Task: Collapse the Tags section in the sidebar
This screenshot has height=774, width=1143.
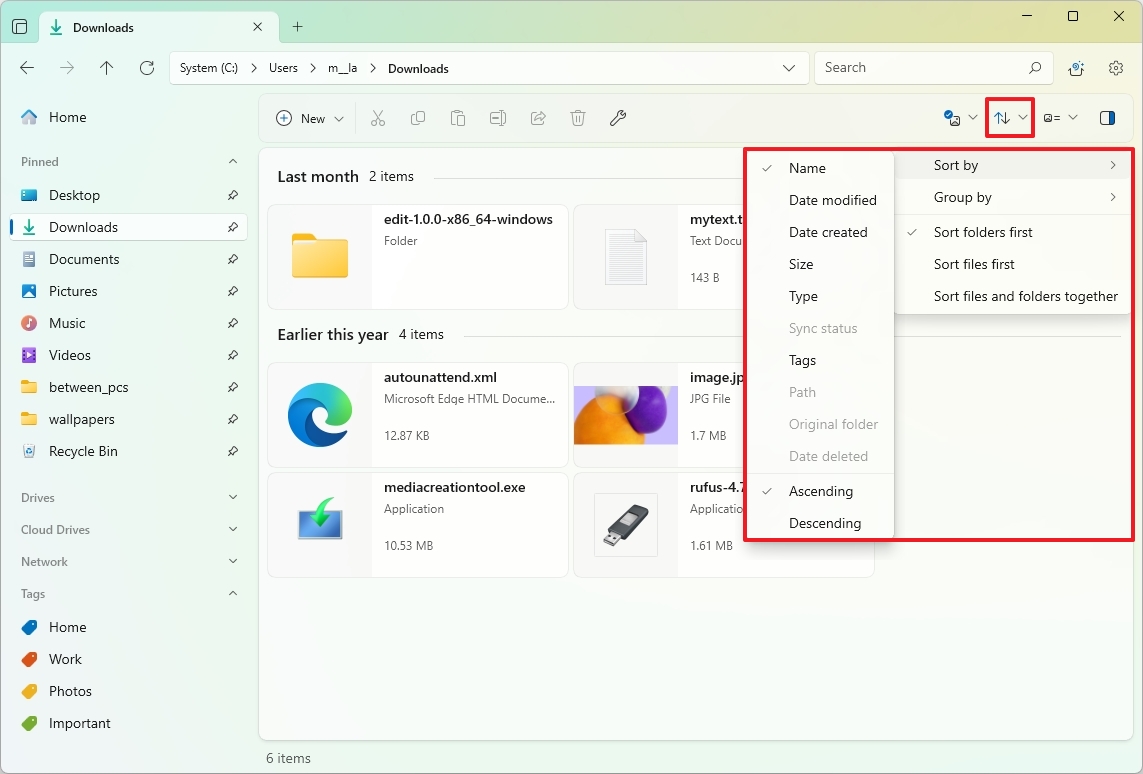Action: click(232, 594)
